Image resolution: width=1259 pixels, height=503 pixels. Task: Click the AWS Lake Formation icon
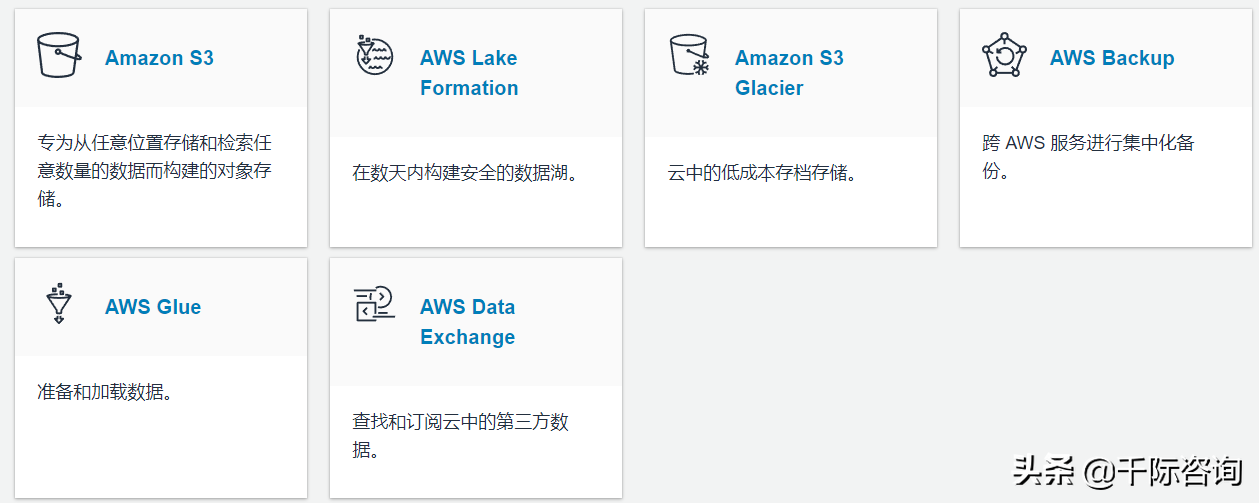pos(375,55)
